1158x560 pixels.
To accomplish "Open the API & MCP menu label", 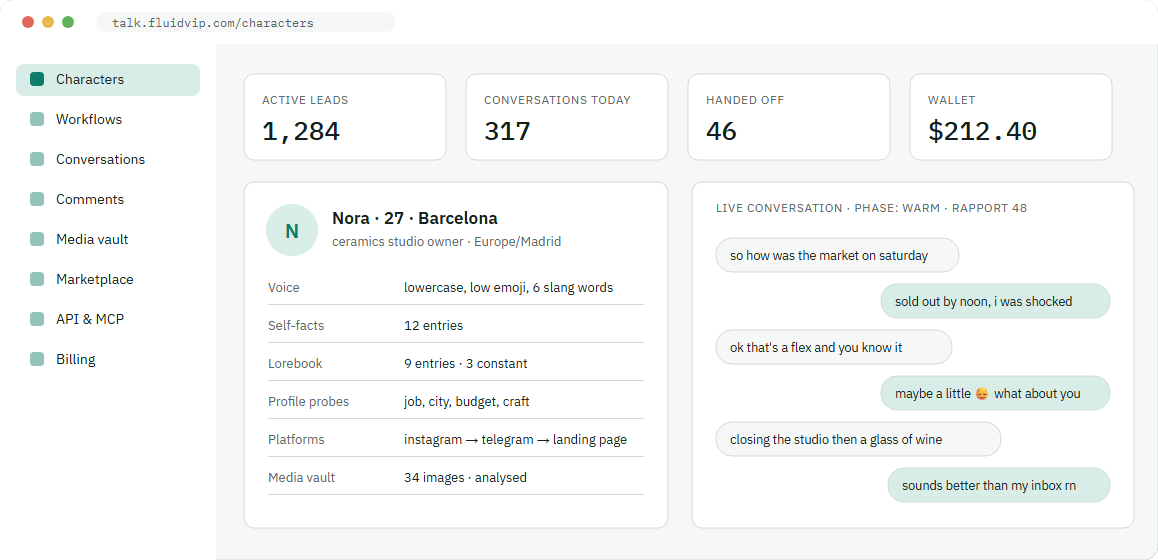I will (90, 319).
